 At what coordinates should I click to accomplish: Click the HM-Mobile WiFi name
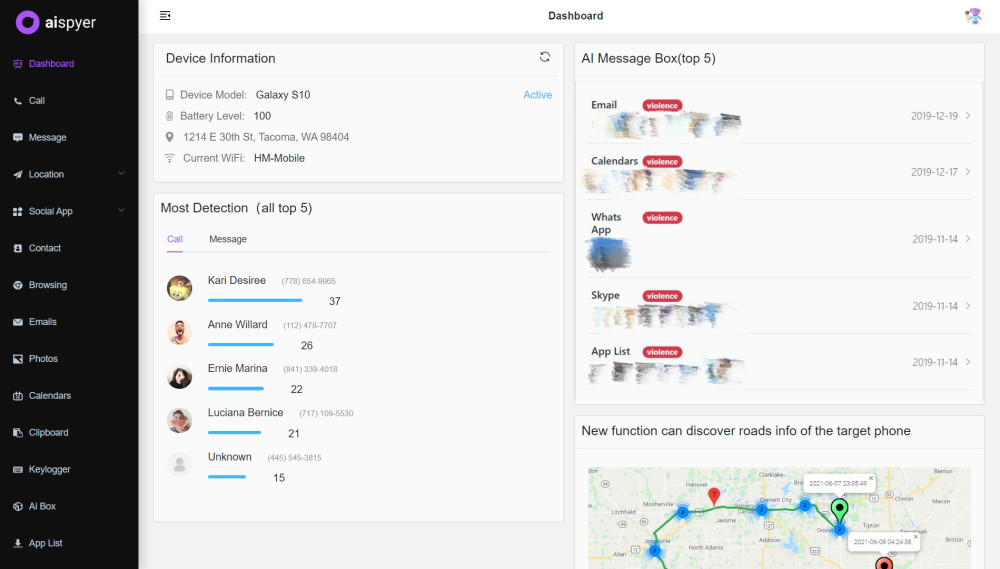[279, 158]
